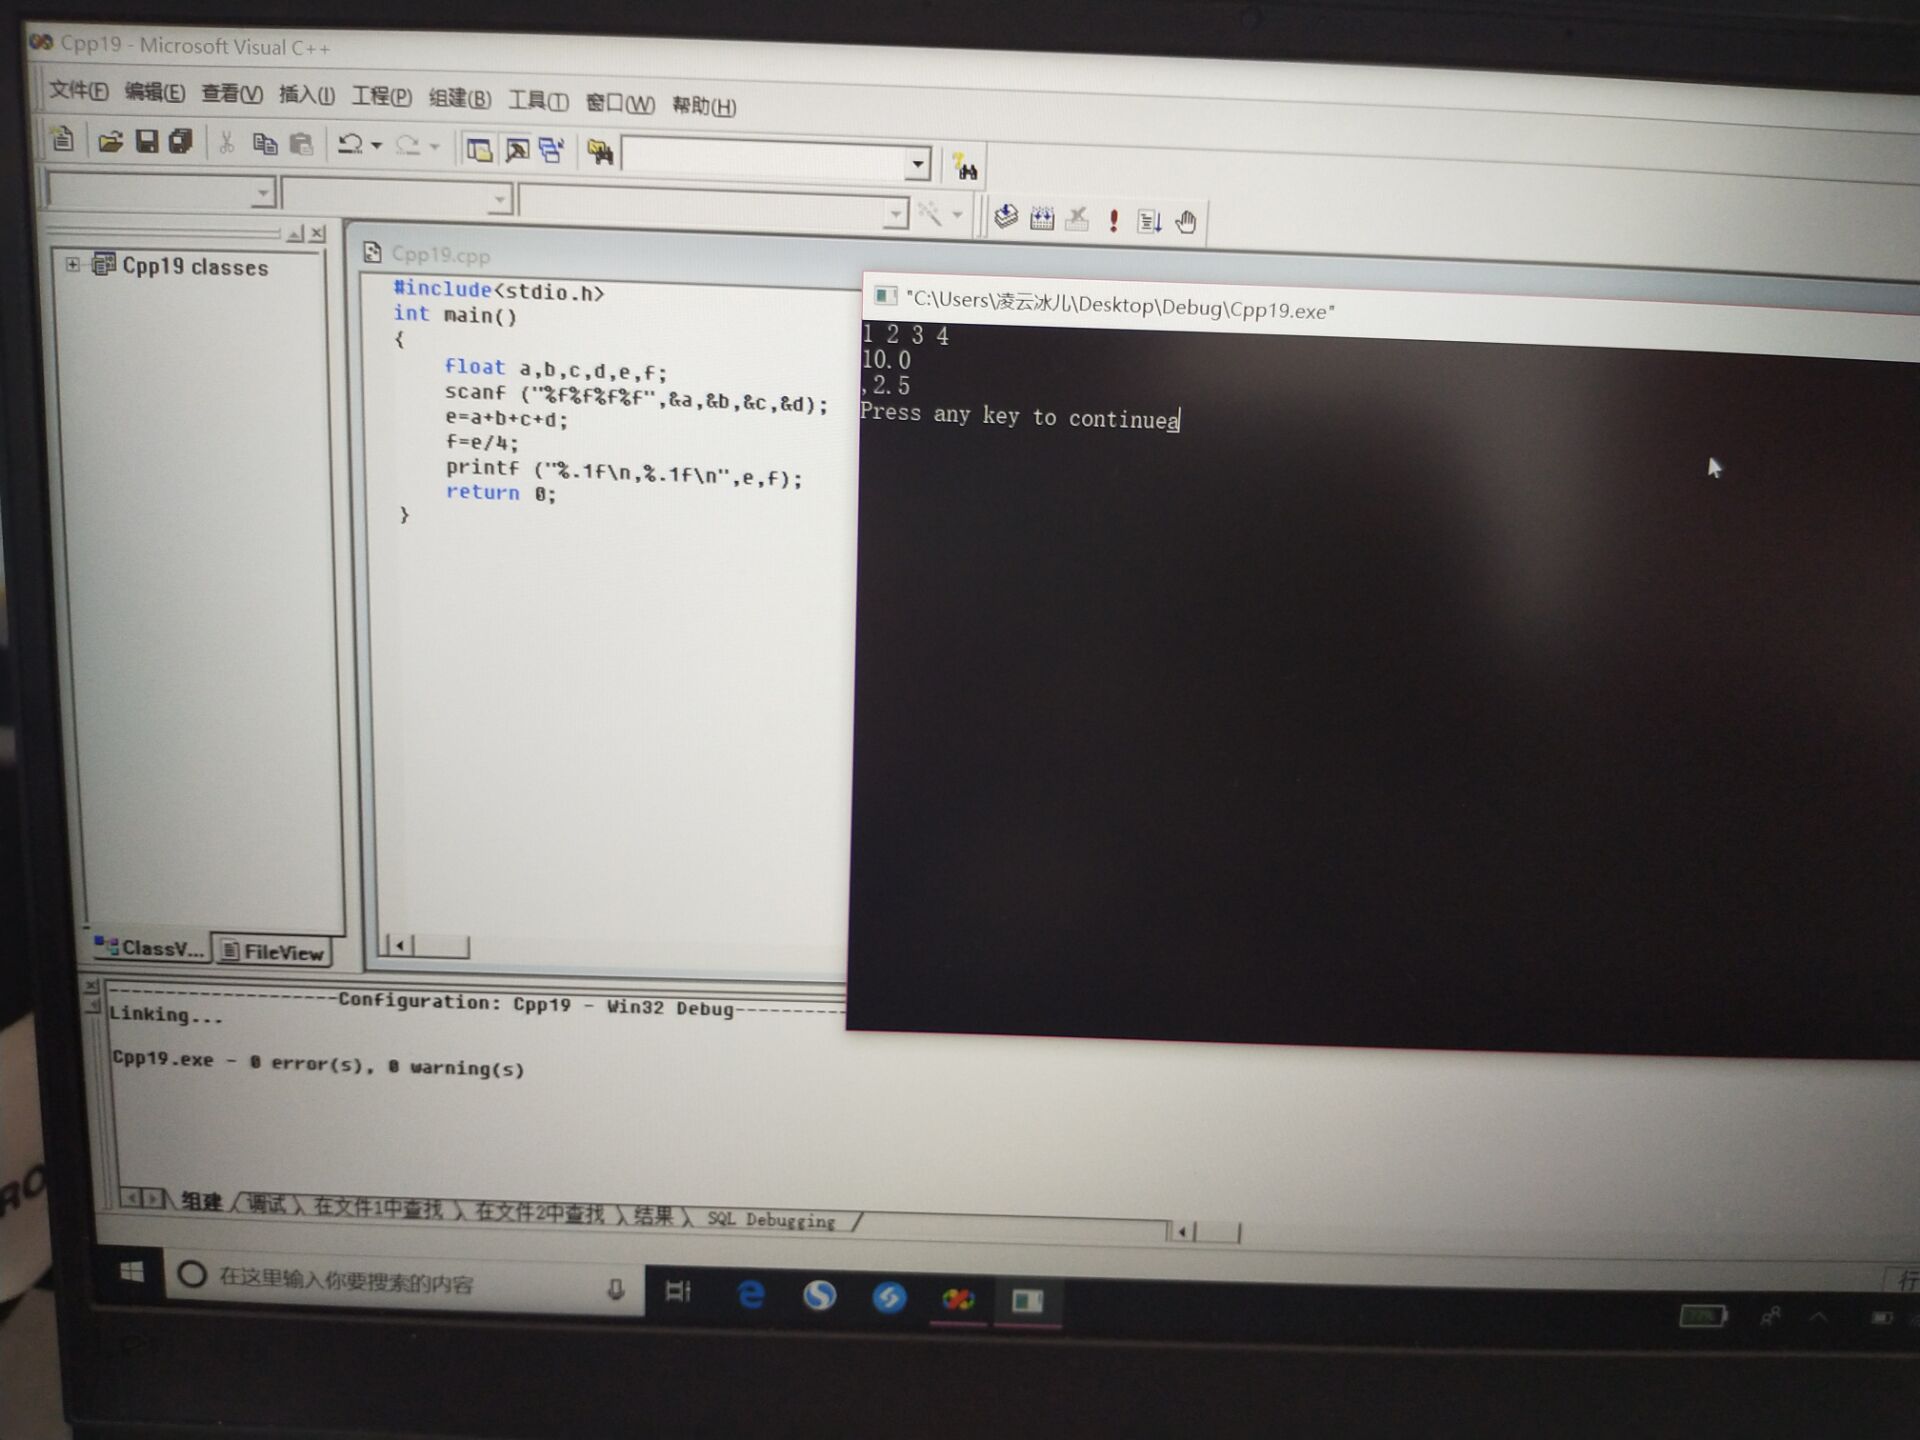This screenshot has width=1920, height=1440.
Task: Run the program with the red exclamation icon
Action: [x=1113, y=220]
